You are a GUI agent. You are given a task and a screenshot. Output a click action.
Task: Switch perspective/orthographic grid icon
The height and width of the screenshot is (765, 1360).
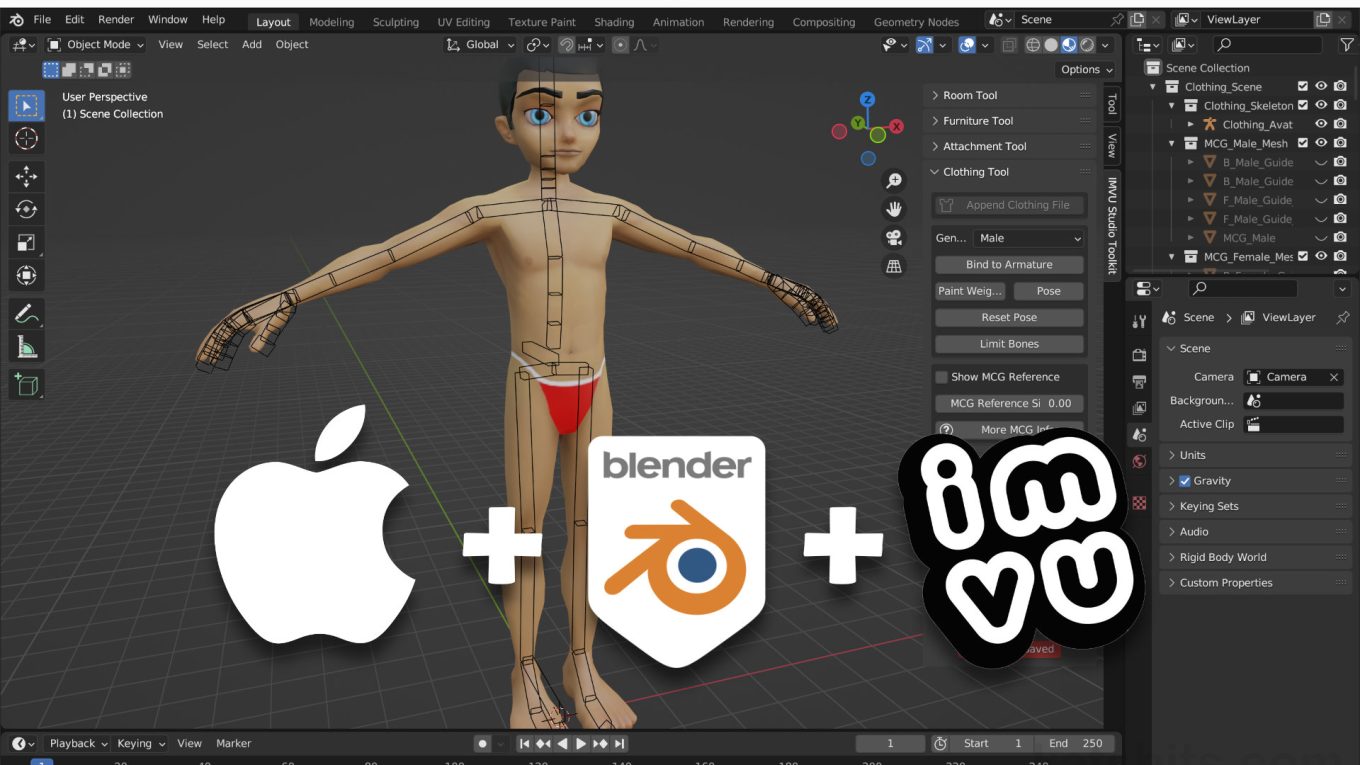(x=894, y=266)
